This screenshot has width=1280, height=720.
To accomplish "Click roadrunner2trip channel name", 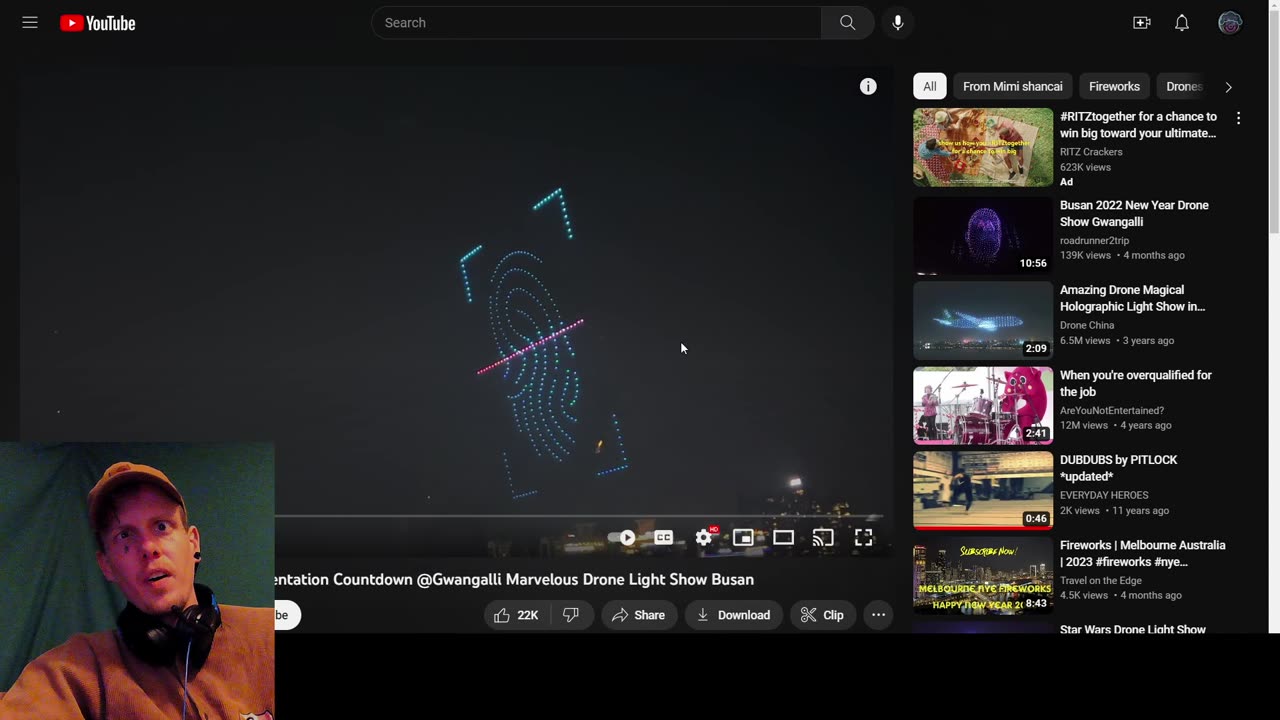I will tap(1094, 240).
